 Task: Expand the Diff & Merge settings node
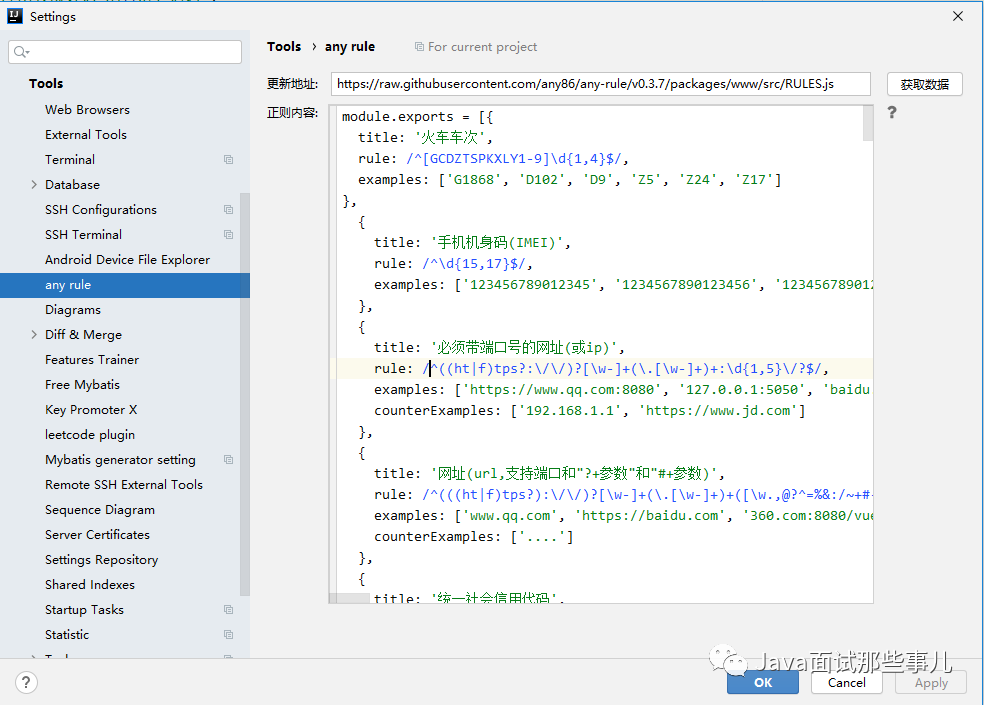(34, 335)
